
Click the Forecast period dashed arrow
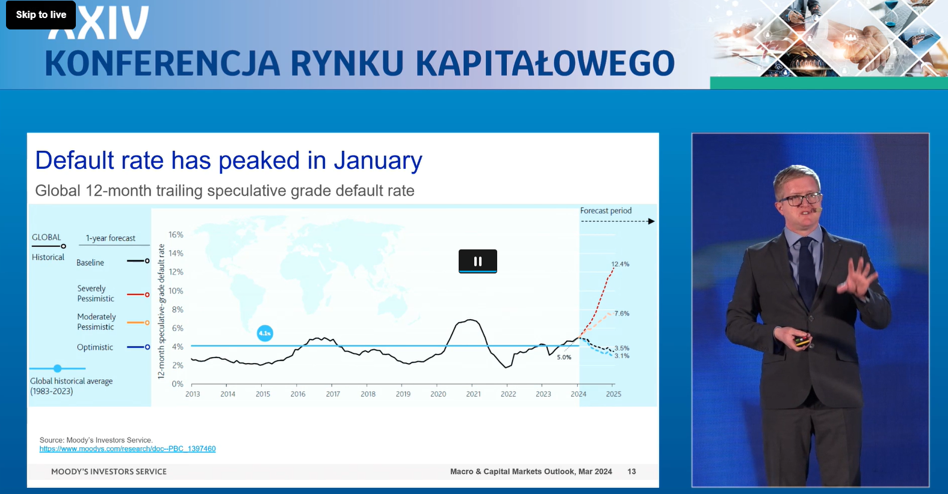tap(617, 221)
